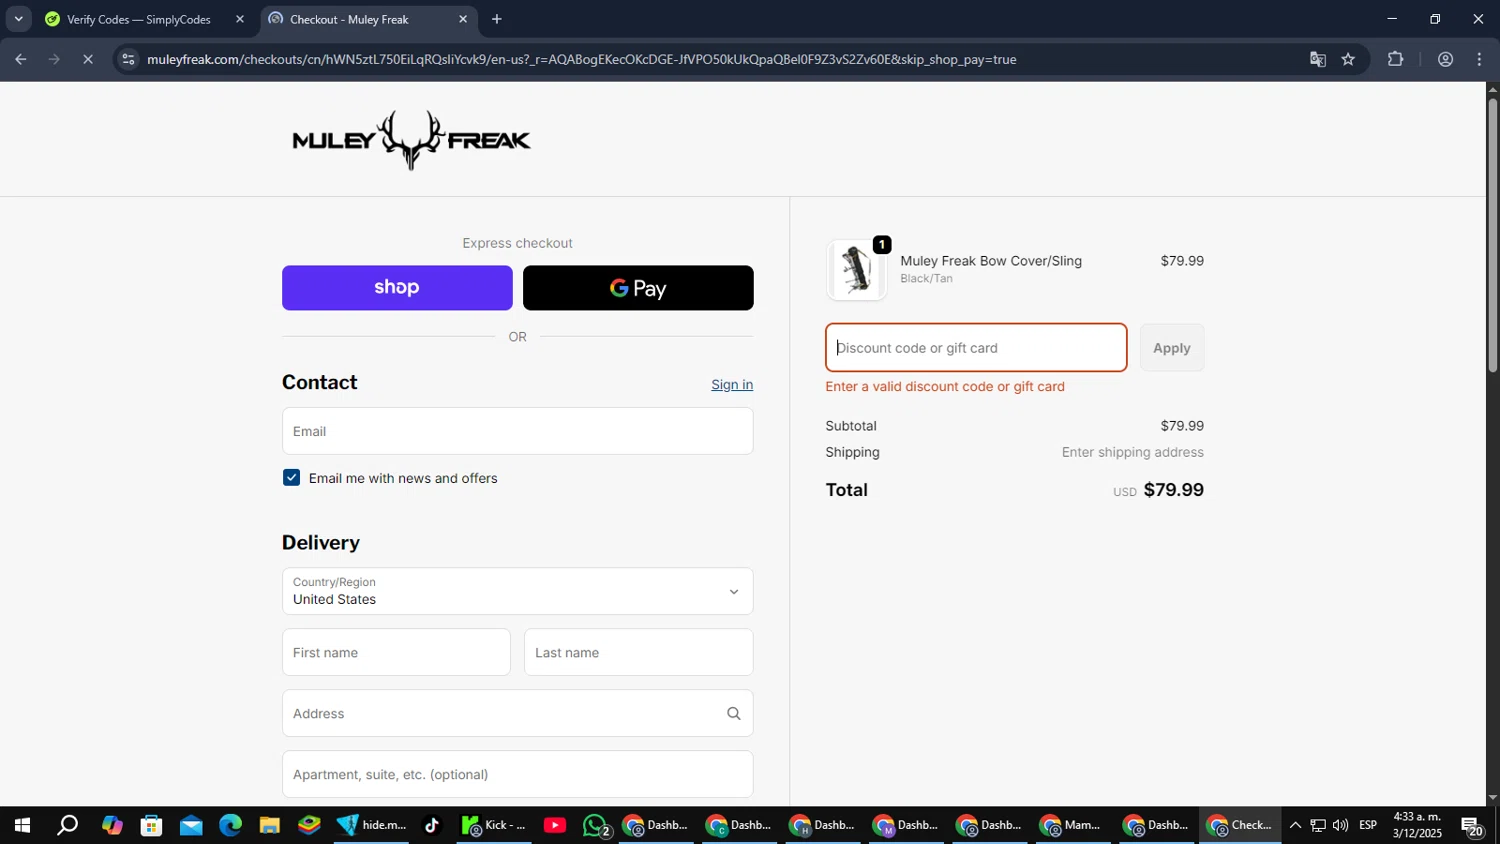This screenshot has width=1500, height=844.
Task: Show hidden system tray icons
Action: pyautogui.click(x=1295, y=825)
